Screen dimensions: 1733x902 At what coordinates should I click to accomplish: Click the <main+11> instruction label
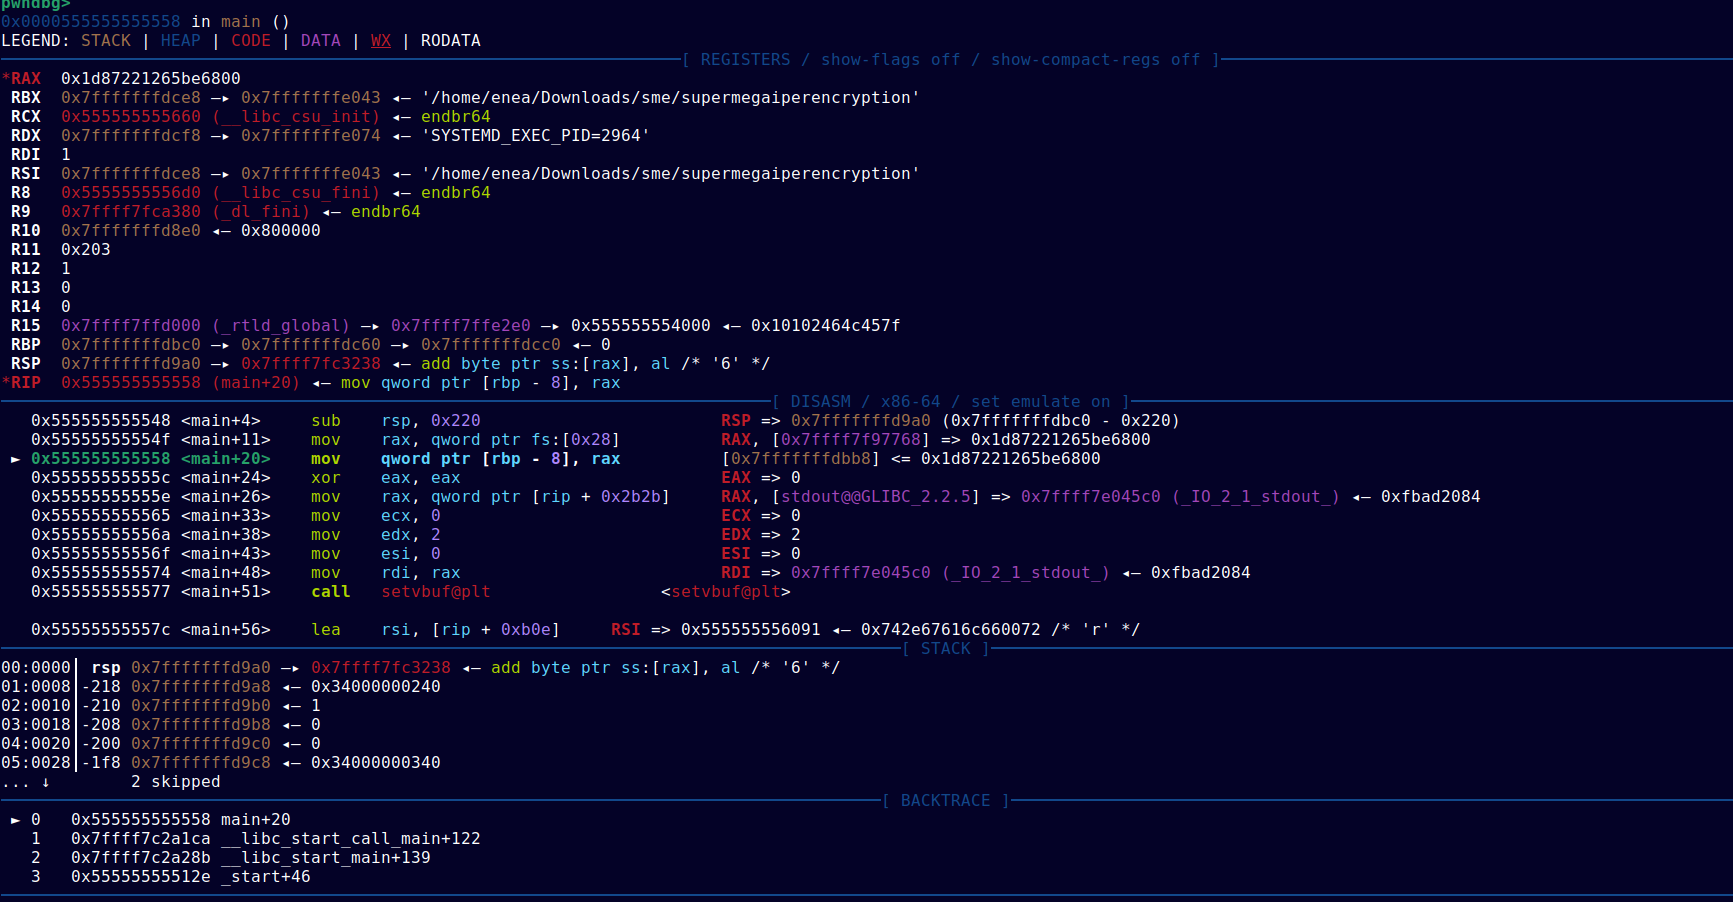coord(226,439)
